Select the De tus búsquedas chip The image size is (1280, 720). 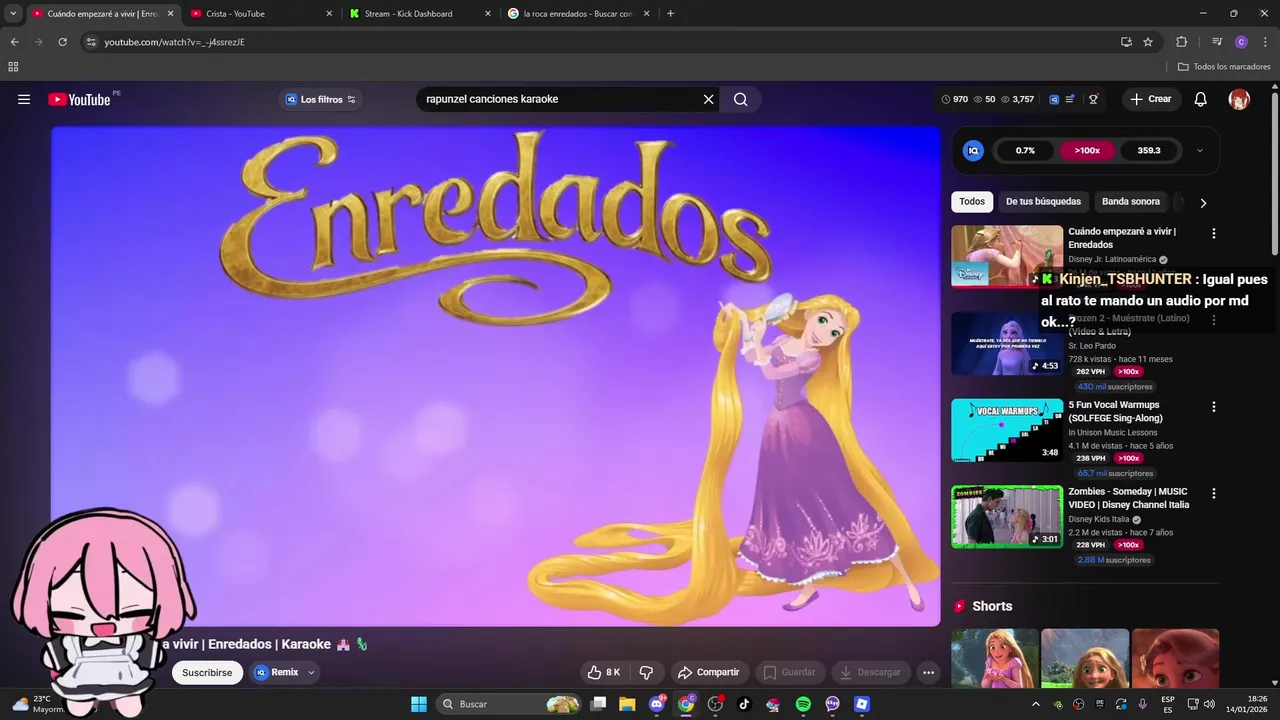(1043, 202)
